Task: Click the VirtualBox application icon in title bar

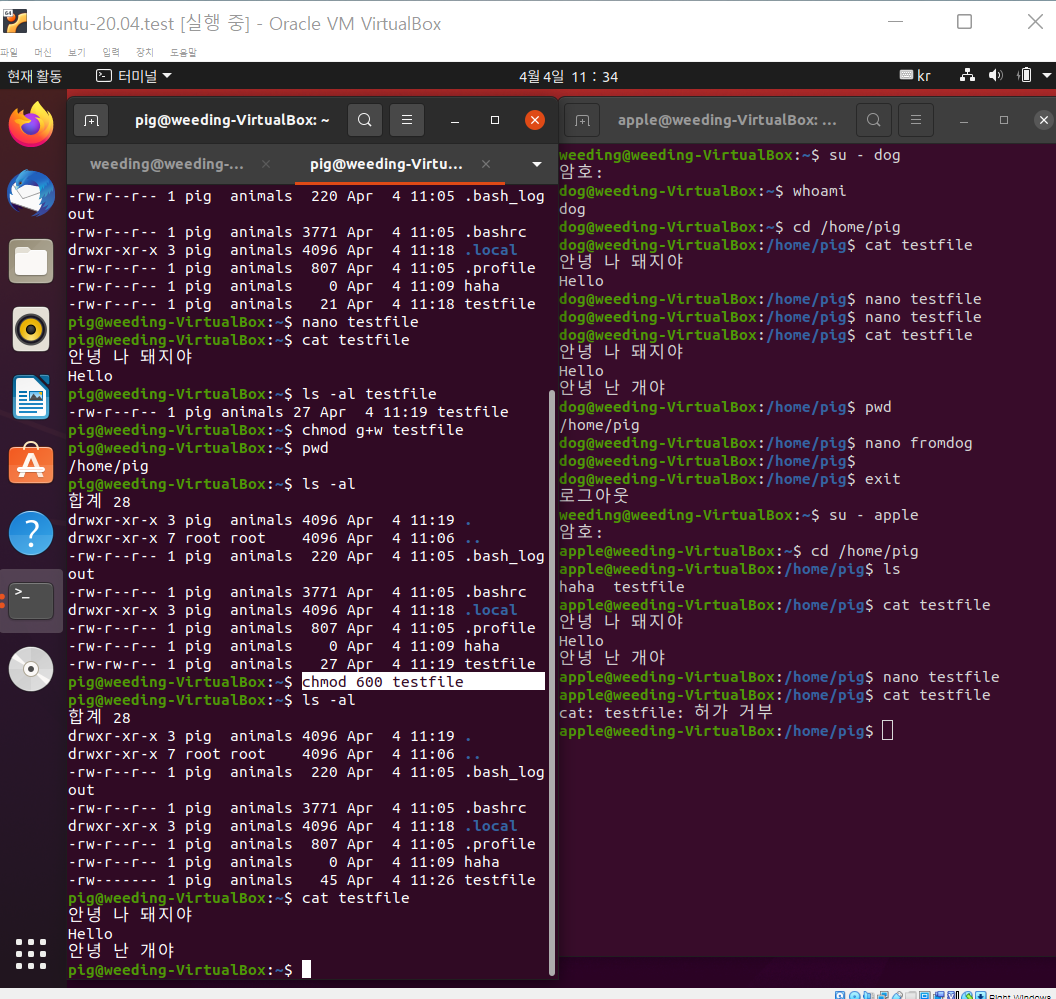Action: pyautogui.click(x=15, y=22)
